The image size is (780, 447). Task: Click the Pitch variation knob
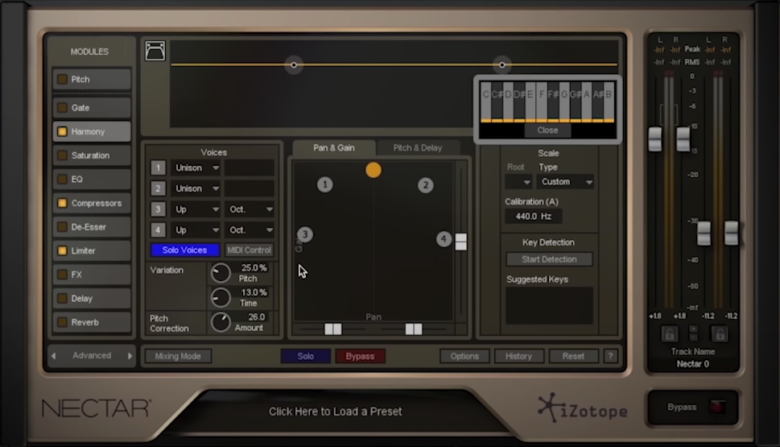click(220, 273)
